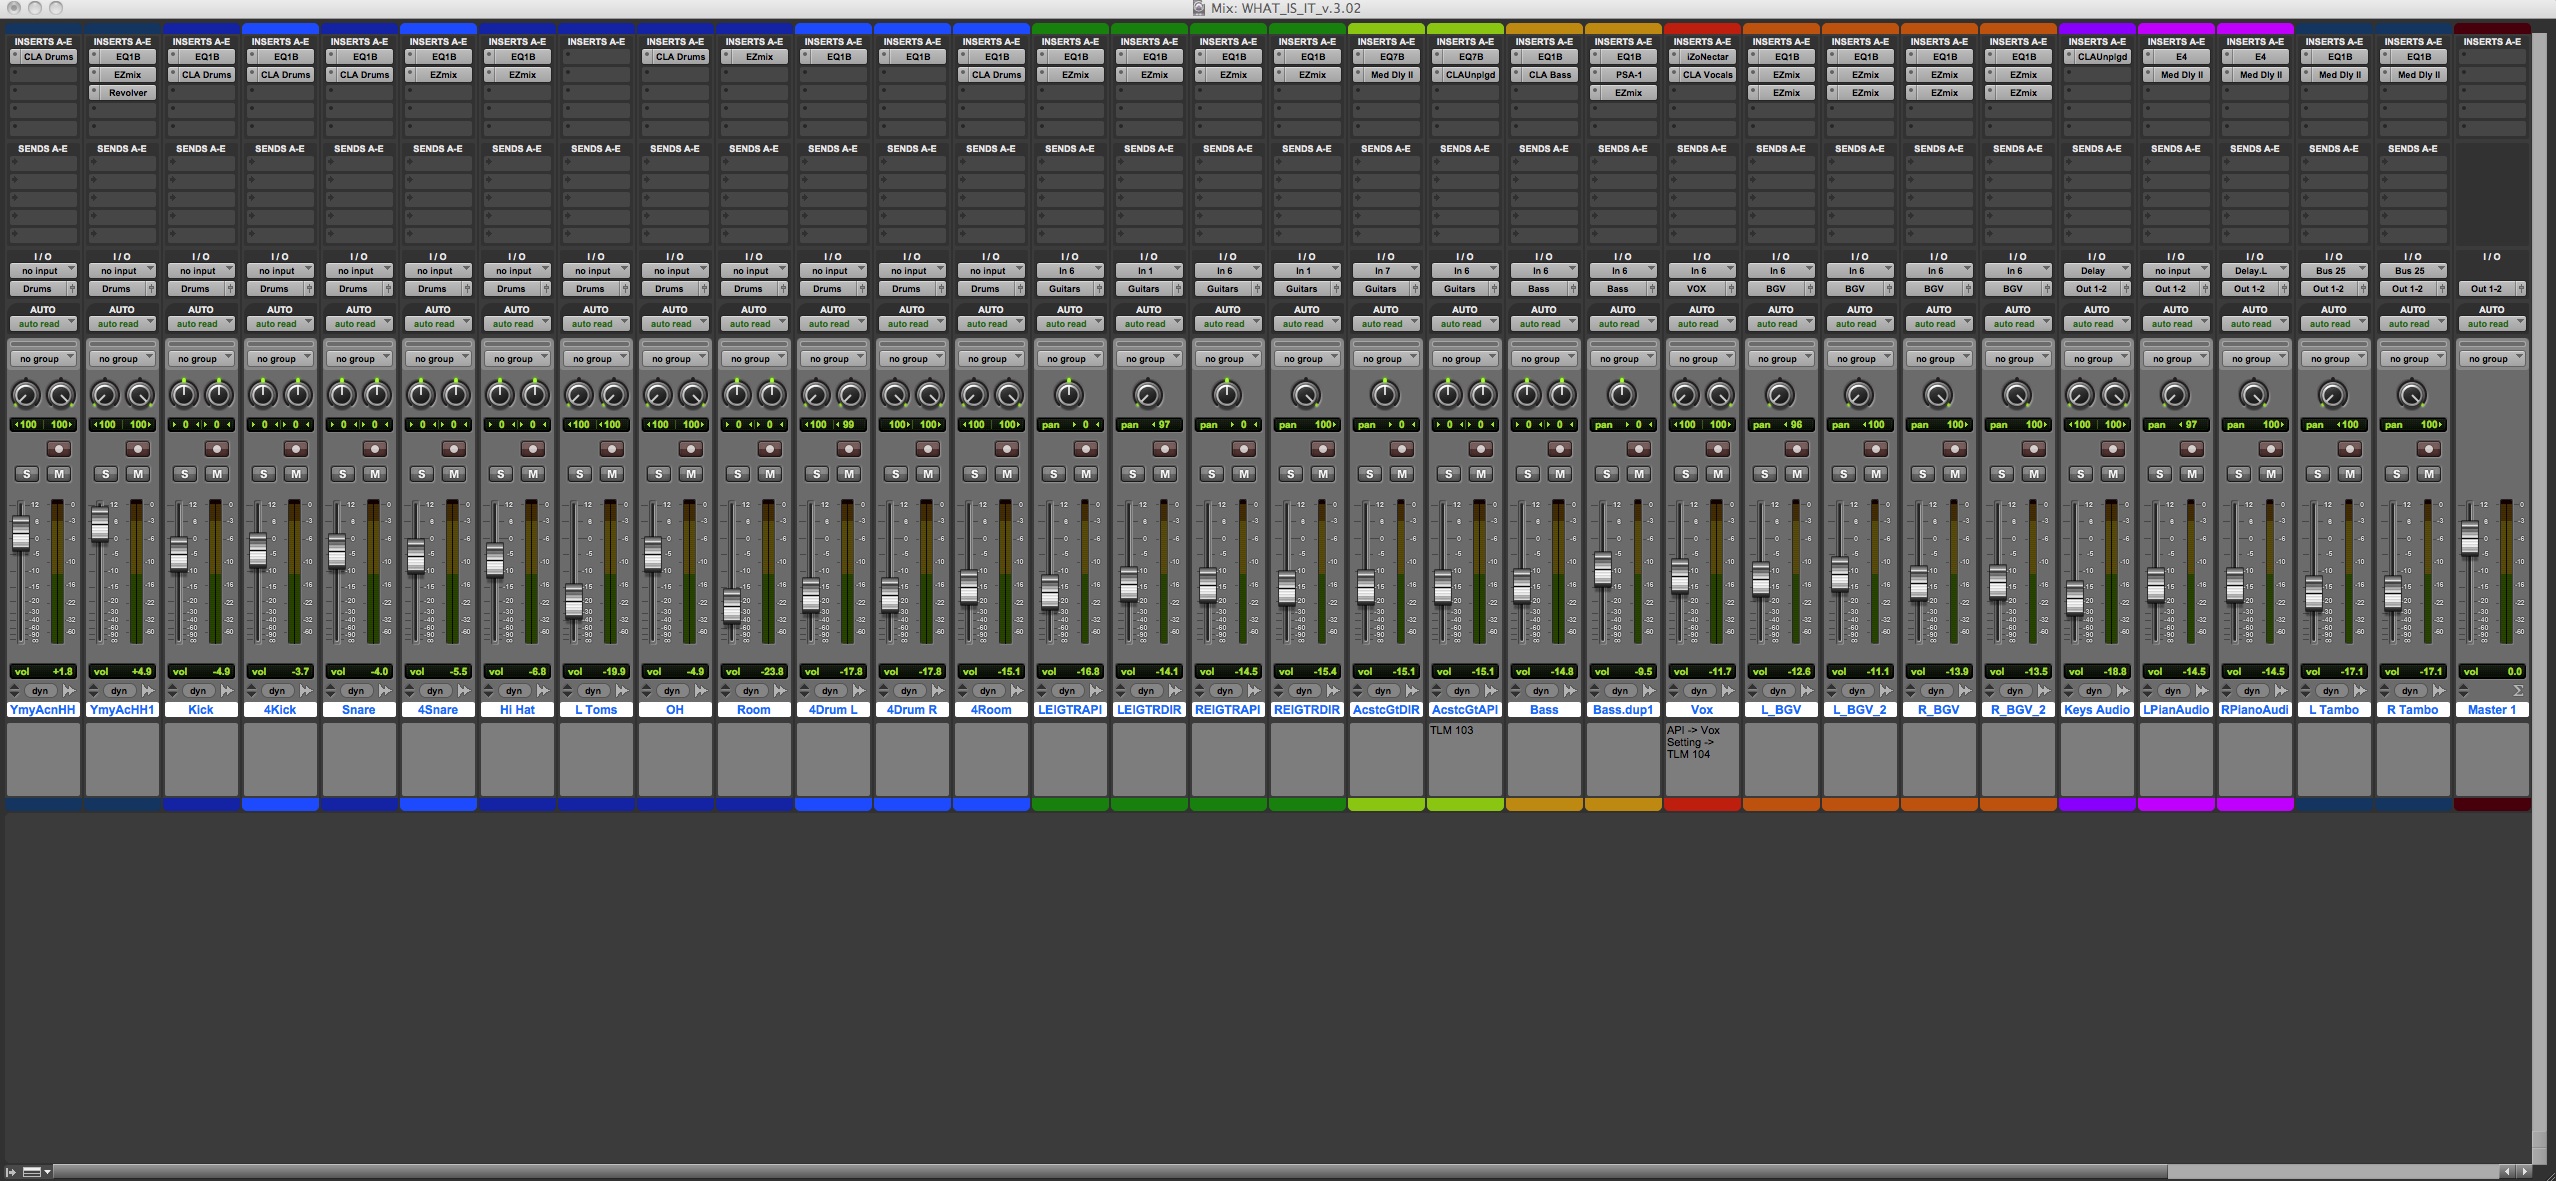The width and height of the screenshot is (2556, 1181).
Task: Open Revolver insert on YmyAcHH1 track
Action: (x=127, y=93)
